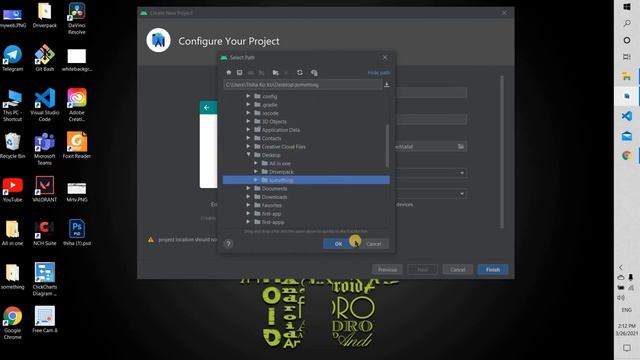The image size is (640, 360).
Task: Expand the Creative Cloud Files folder node
Action: point(248,147)
